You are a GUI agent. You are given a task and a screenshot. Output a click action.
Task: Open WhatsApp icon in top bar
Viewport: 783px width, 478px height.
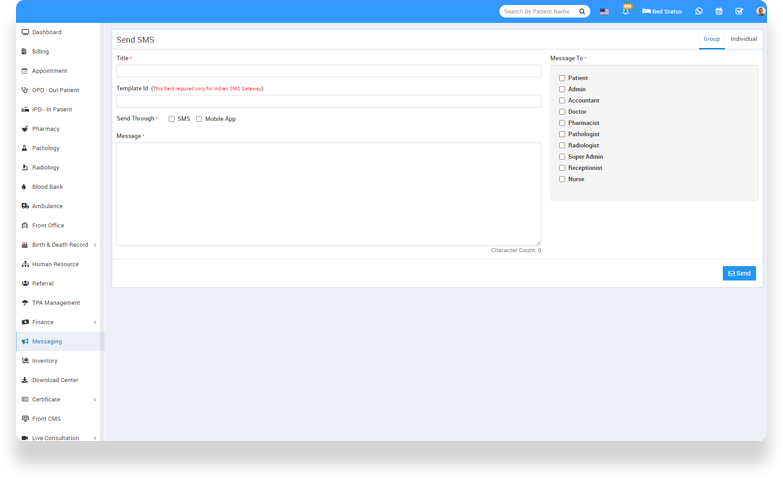pyautogui.click(x=699, y=12)
